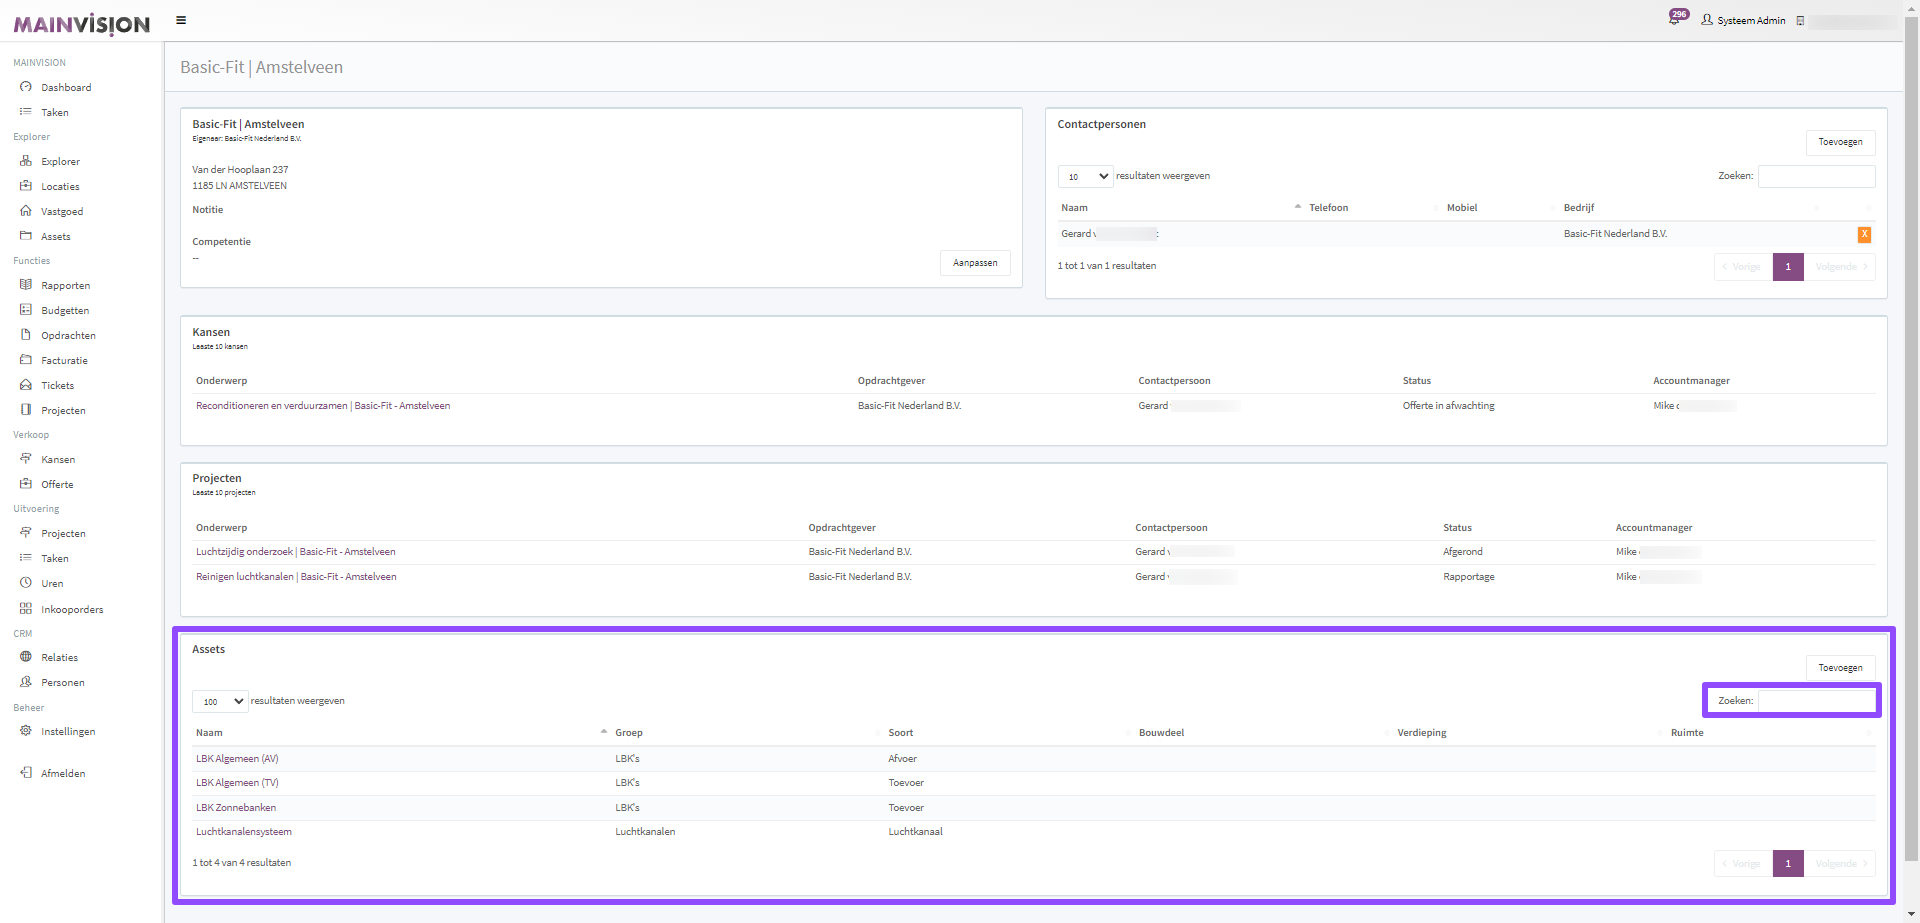Delete contact with orange X button

coord(1864,235)
